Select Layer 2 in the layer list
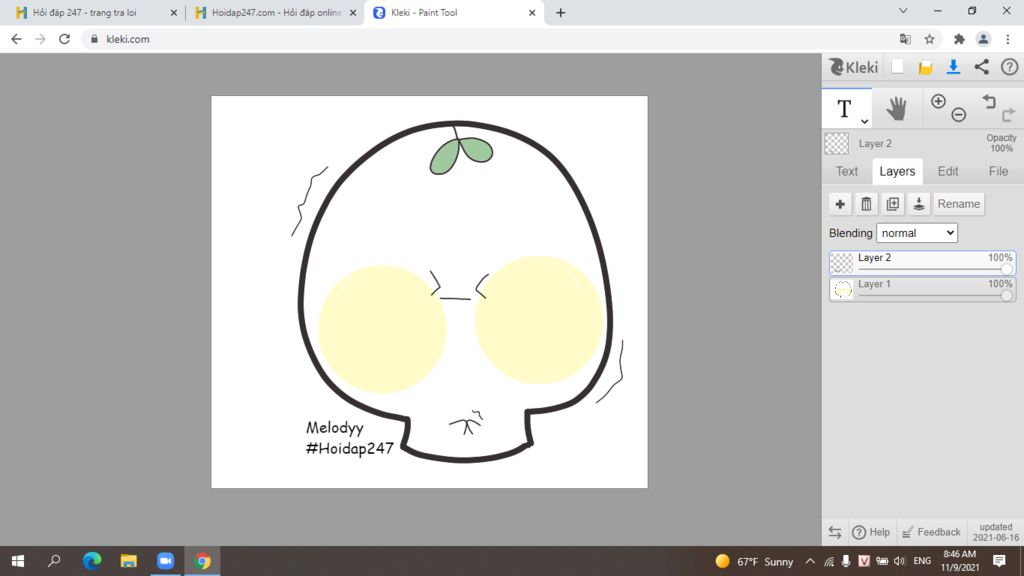Viewport: 1024px width, 576px height. click(923, 263)
